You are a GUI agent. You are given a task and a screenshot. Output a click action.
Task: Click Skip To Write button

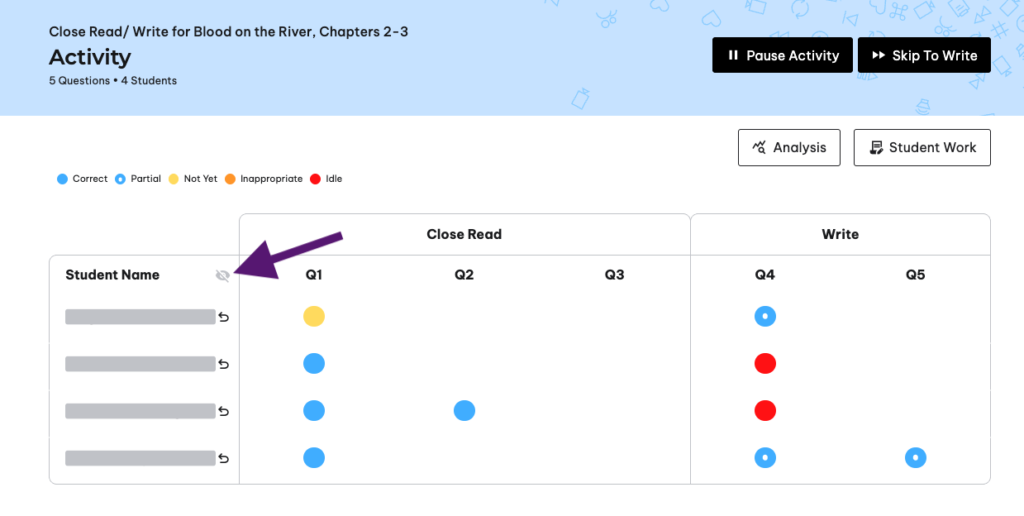(924, 55)
